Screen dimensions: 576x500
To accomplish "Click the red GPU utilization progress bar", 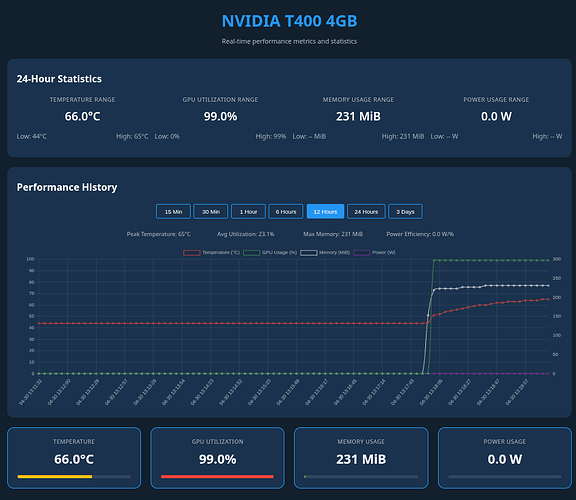I will pyautogui.click(x=217, y=476).
